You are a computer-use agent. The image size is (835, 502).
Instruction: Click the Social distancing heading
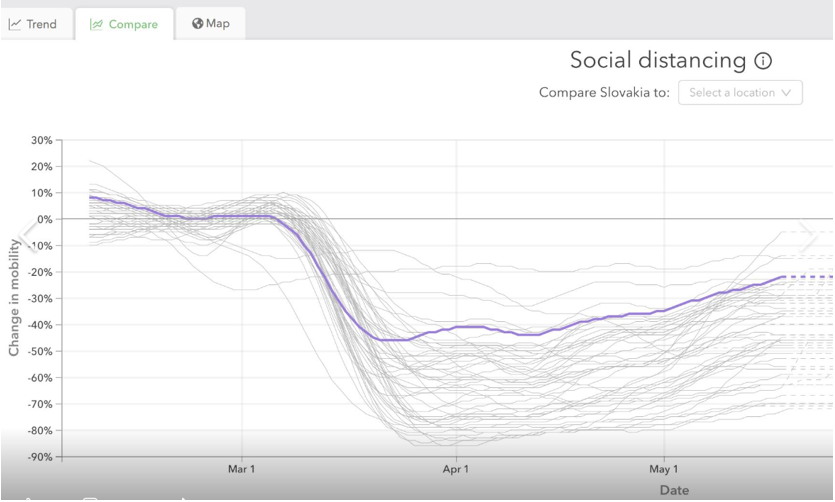[658, 60]
